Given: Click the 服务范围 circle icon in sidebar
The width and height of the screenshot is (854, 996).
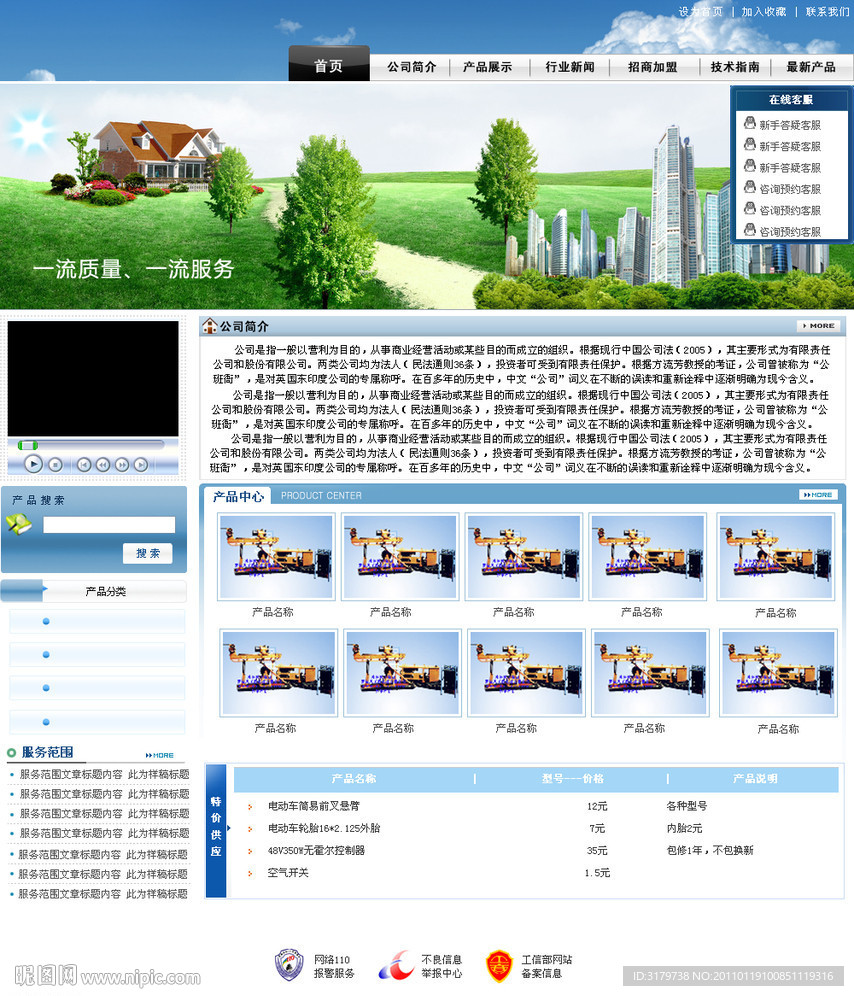Looking at the screenshot, I should point(13,754).
